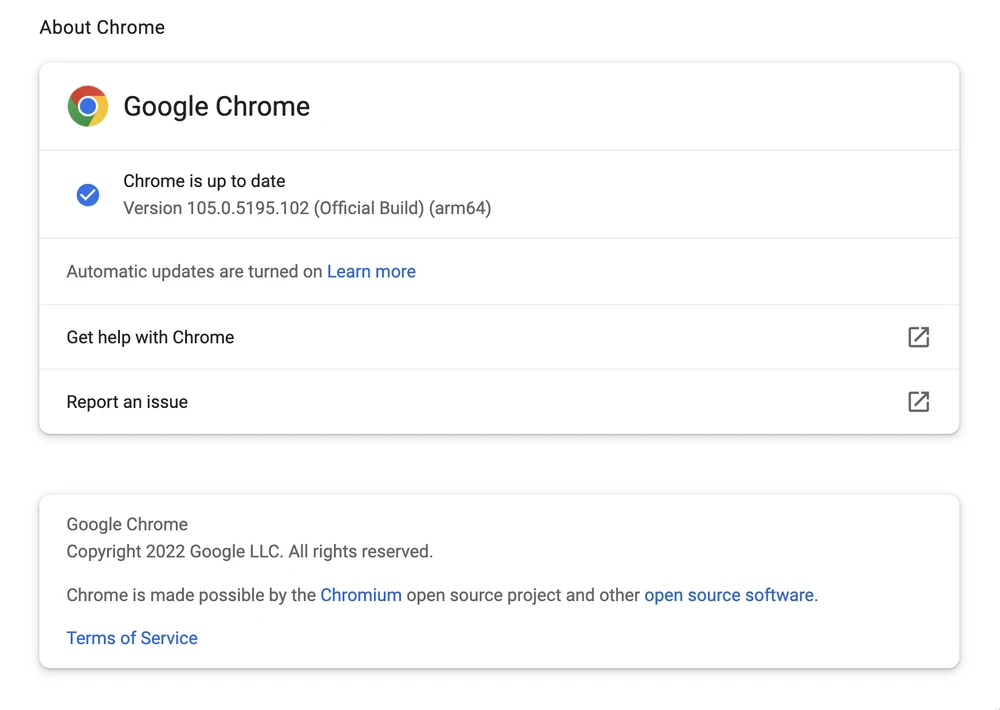Click the Chrome is made possible by text
The height and width of the screenshot is (710, 1000).
point(191,595)
